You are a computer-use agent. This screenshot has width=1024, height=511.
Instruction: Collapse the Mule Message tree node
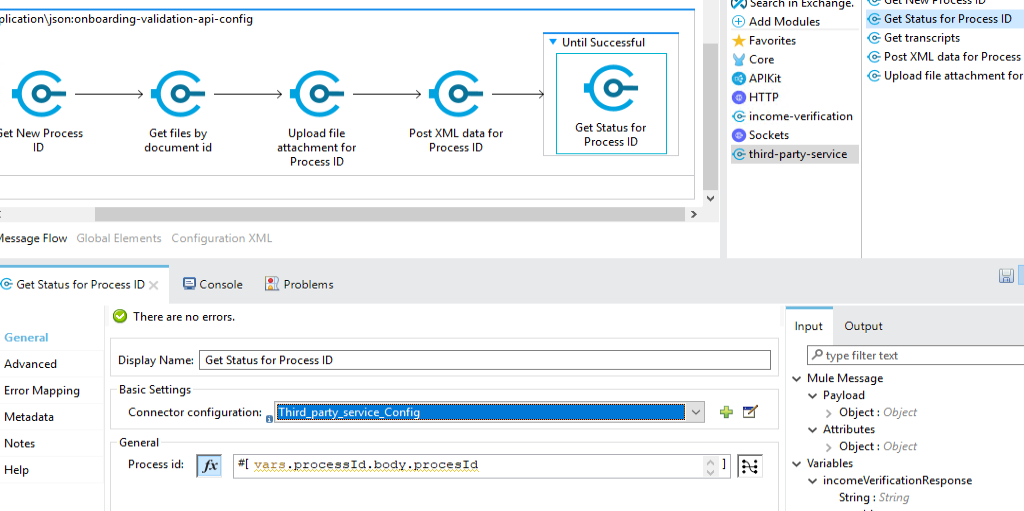797,379
